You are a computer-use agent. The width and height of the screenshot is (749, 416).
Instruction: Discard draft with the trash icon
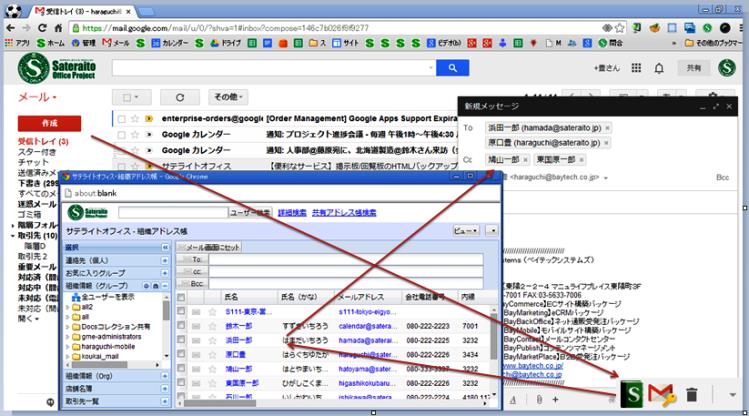click(x=691, y=395)
